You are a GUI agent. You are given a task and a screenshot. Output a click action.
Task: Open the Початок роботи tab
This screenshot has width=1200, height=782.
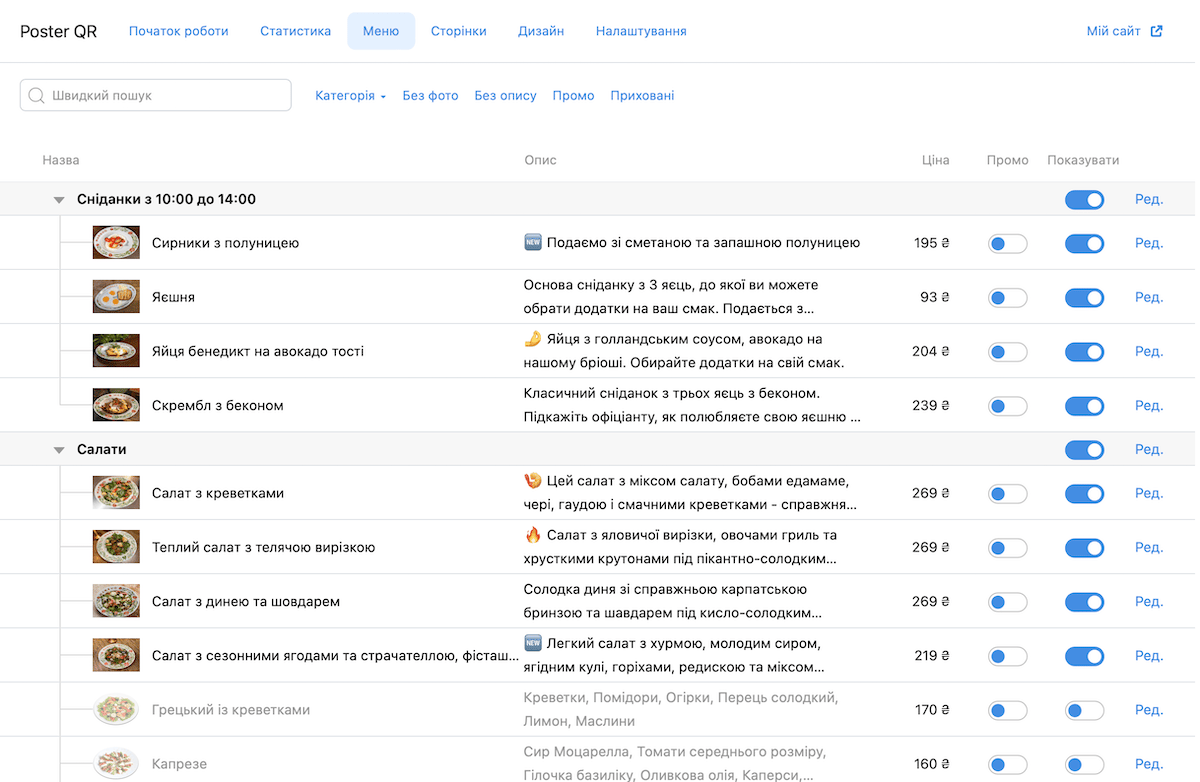pos(179,31)
